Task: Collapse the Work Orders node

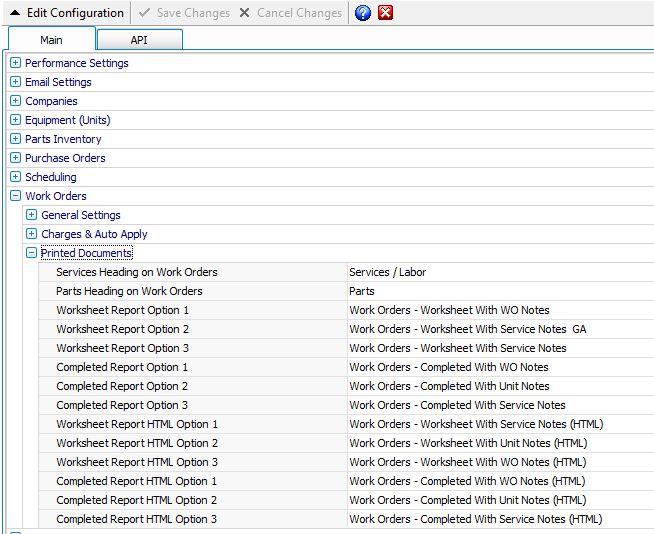Action: [x=15, y=196]
